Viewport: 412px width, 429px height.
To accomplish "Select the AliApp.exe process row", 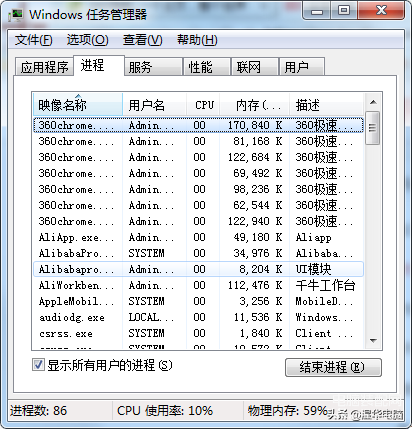I will (x=198, y=237).
